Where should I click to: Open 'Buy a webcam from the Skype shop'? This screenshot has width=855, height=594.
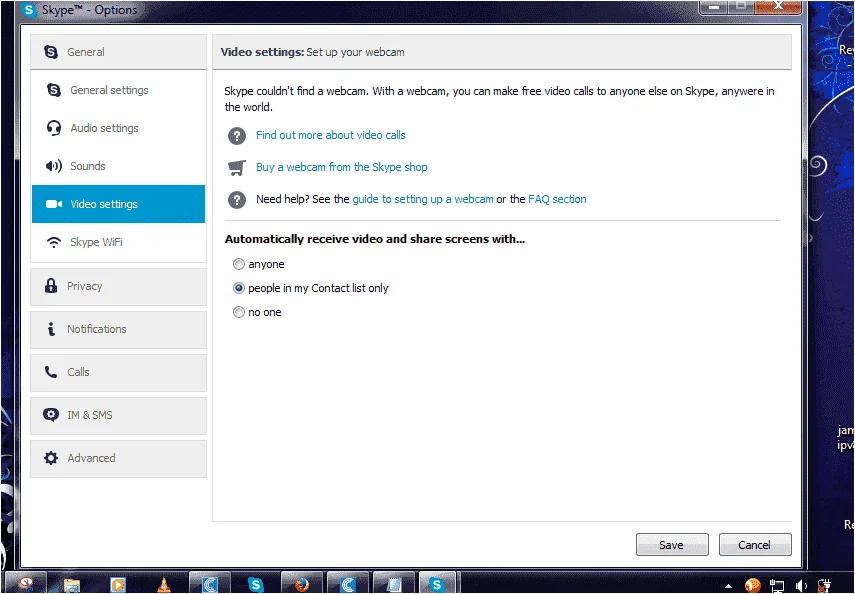341,167
